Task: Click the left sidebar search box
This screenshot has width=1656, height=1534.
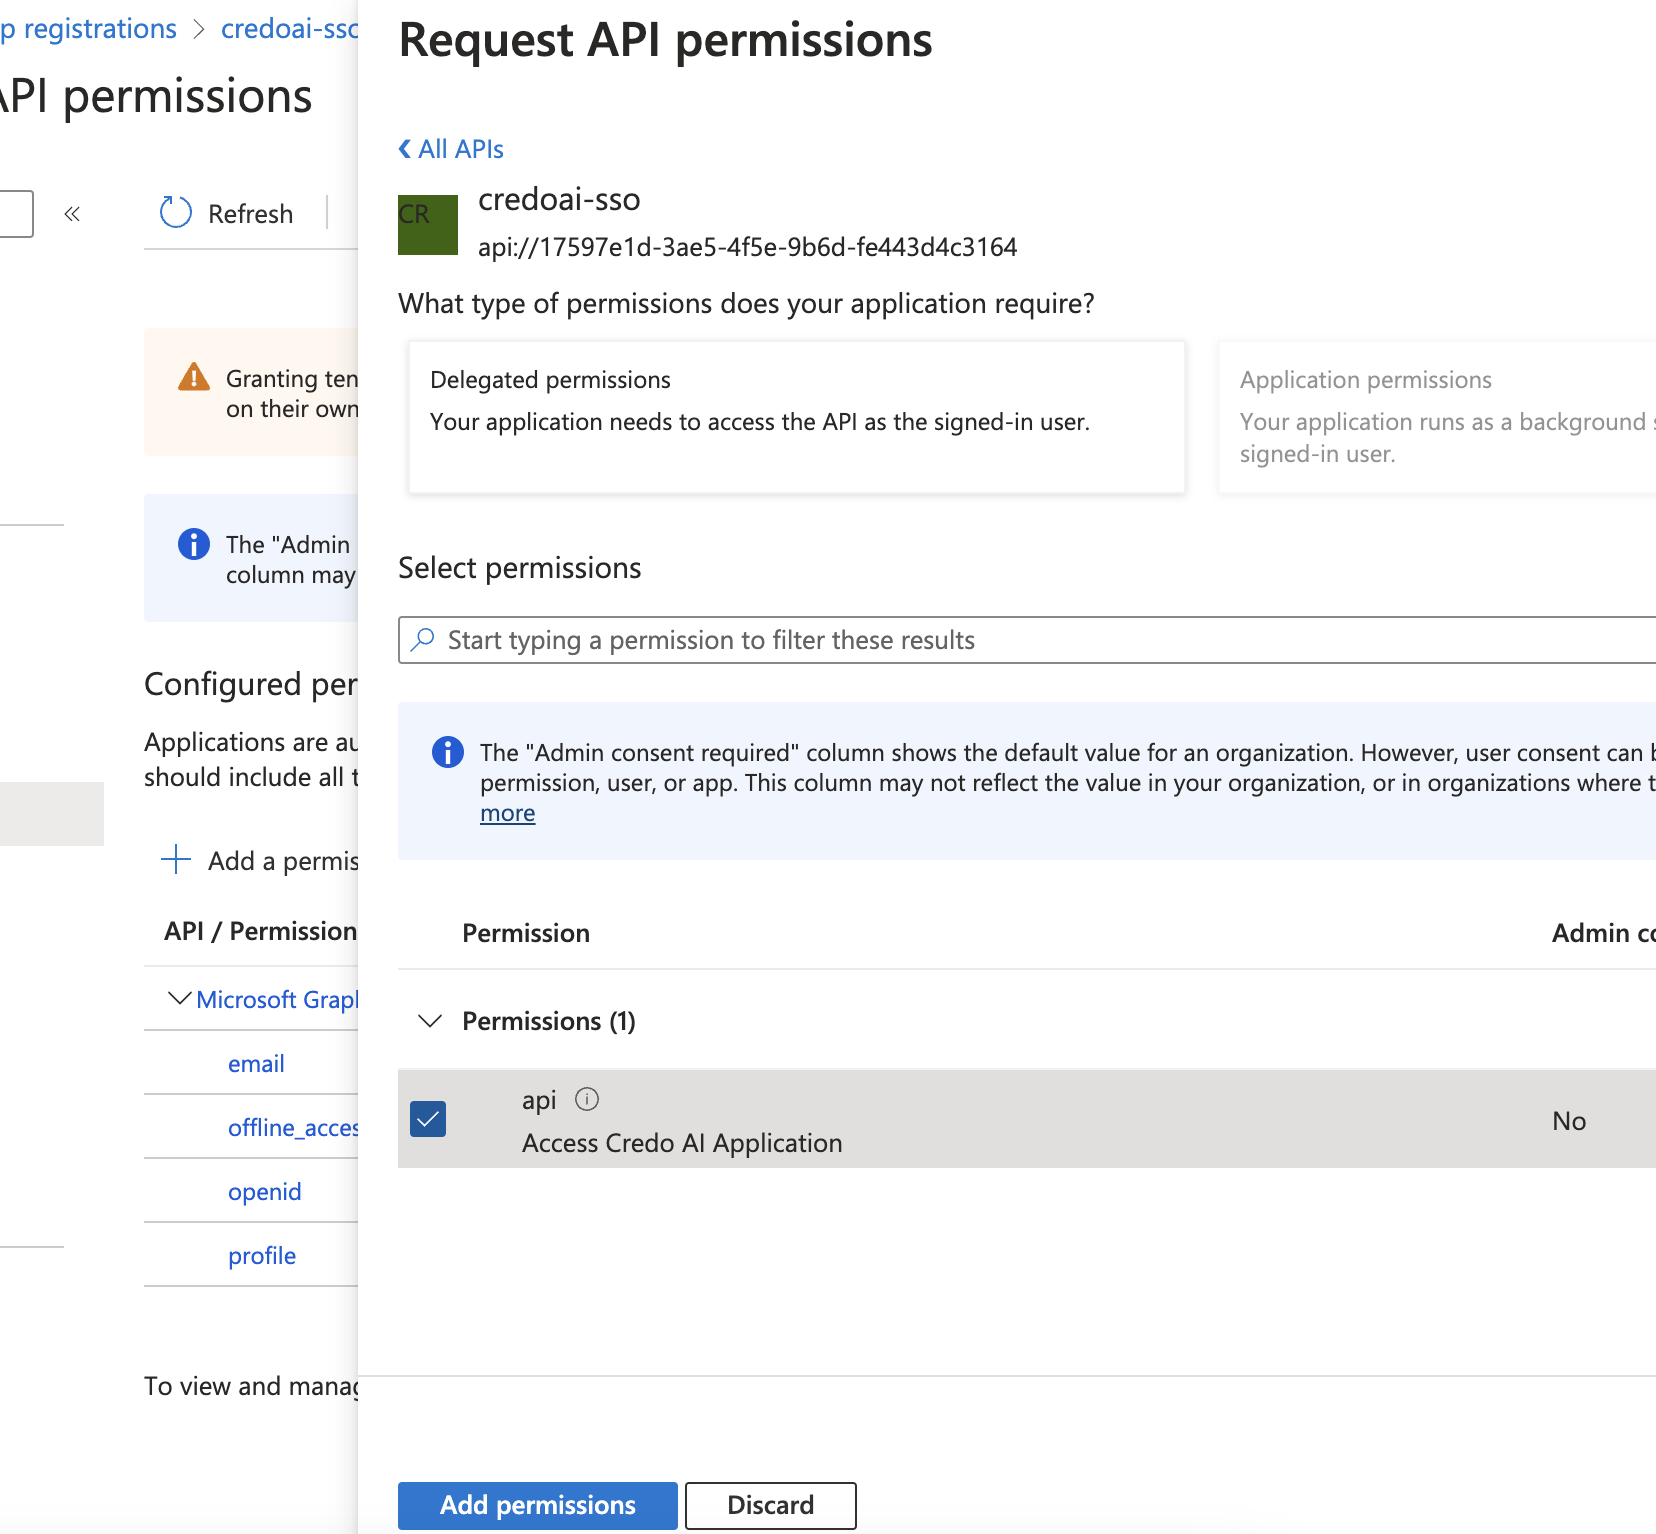Action: click(x=16, y=213)
